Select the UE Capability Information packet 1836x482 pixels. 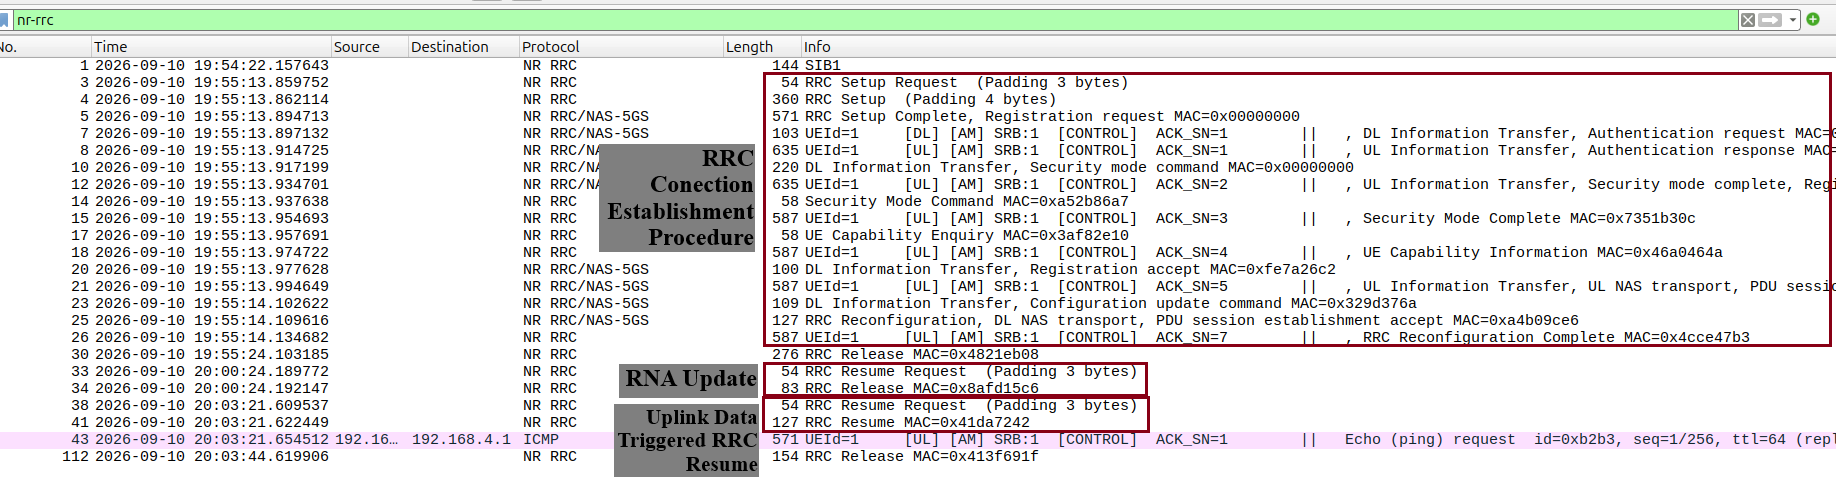click(918, 253)
